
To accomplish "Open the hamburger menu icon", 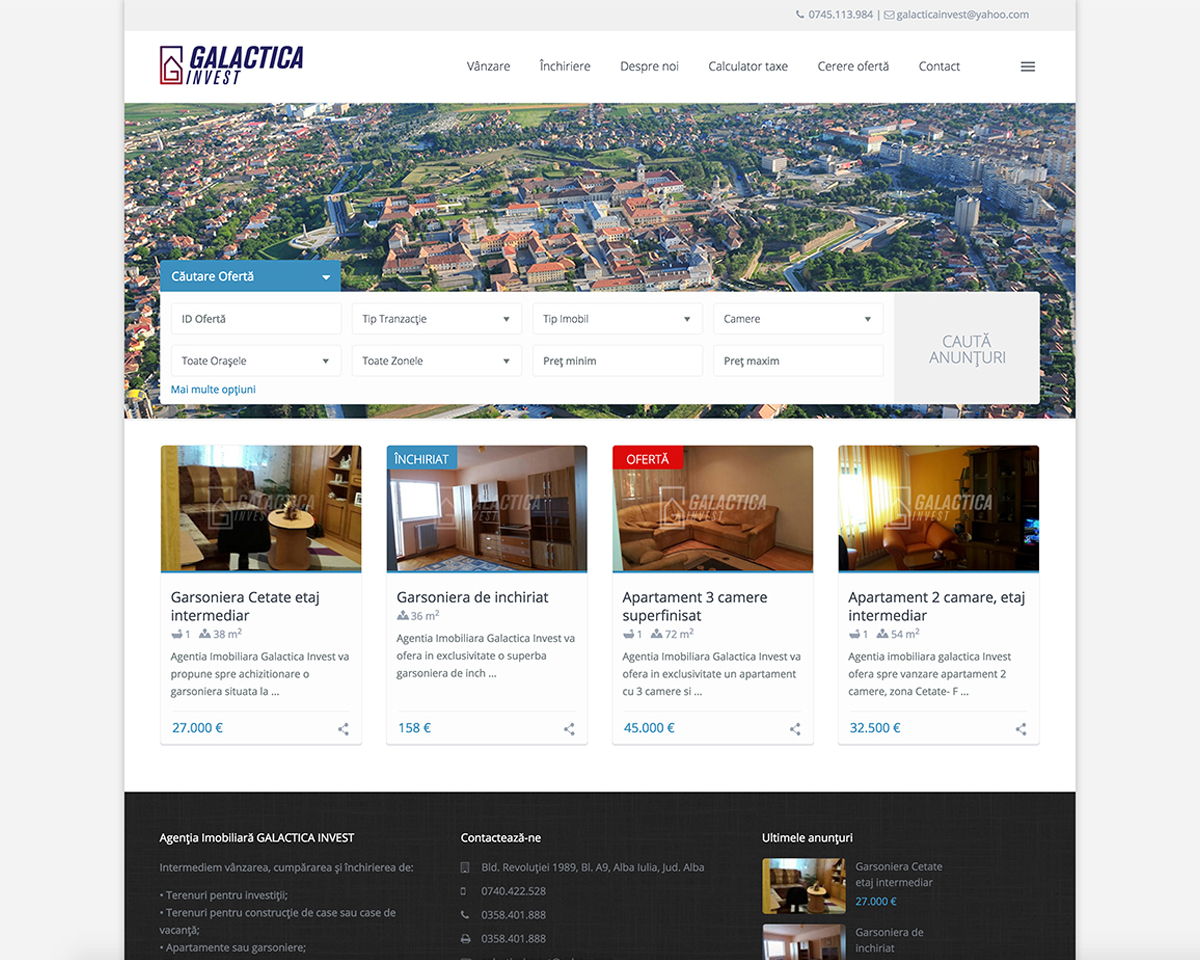I will click(1027, 67).
